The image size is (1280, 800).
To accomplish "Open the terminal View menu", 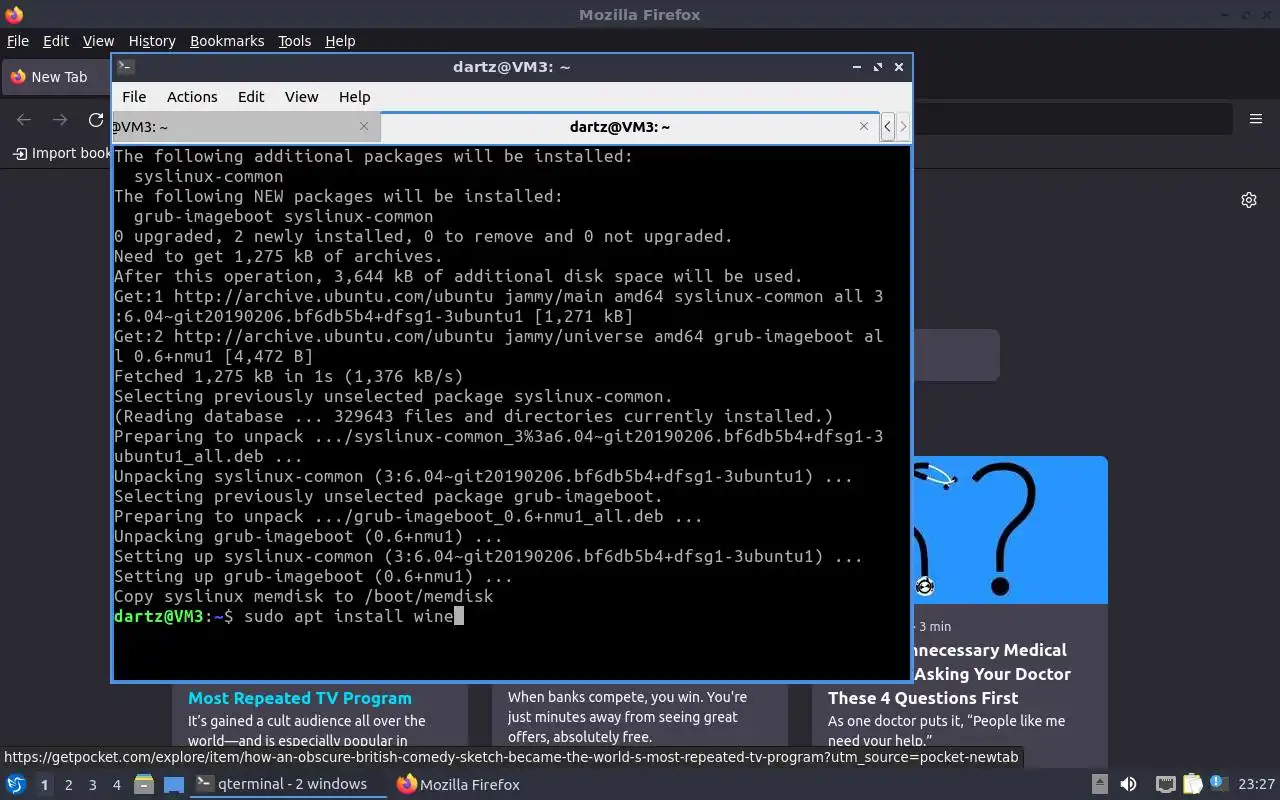I will tap(301, 97).
